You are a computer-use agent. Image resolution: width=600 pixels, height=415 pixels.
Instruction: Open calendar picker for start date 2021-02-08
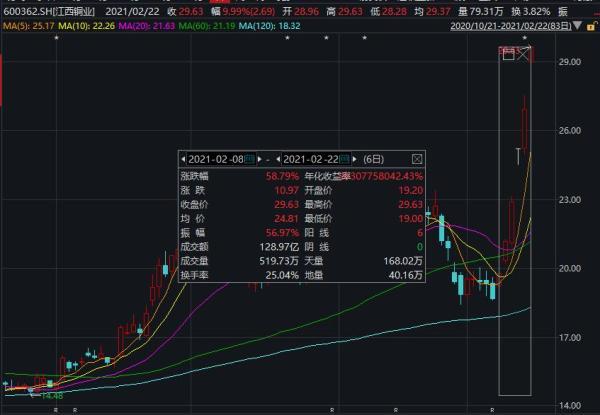pos(250,159)
